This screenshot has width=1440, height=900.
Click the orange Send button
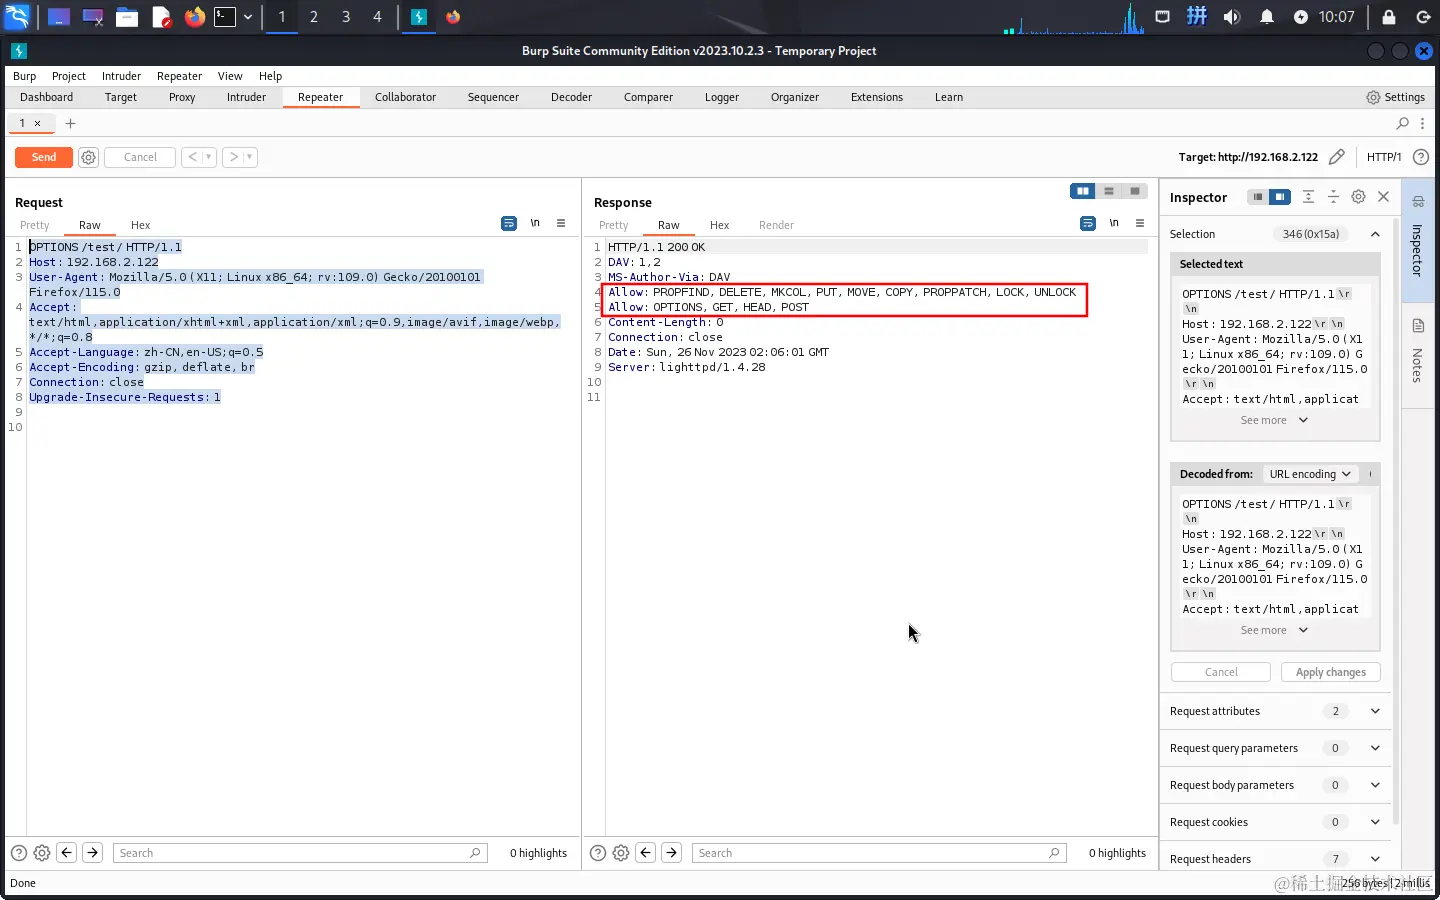(44, 157)
